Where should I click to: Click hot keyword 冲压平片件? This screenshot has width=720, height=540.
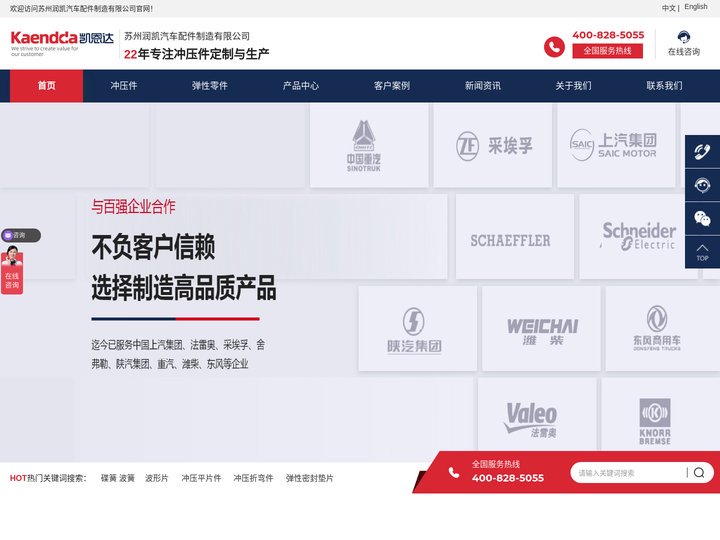(x=201, y=478)
